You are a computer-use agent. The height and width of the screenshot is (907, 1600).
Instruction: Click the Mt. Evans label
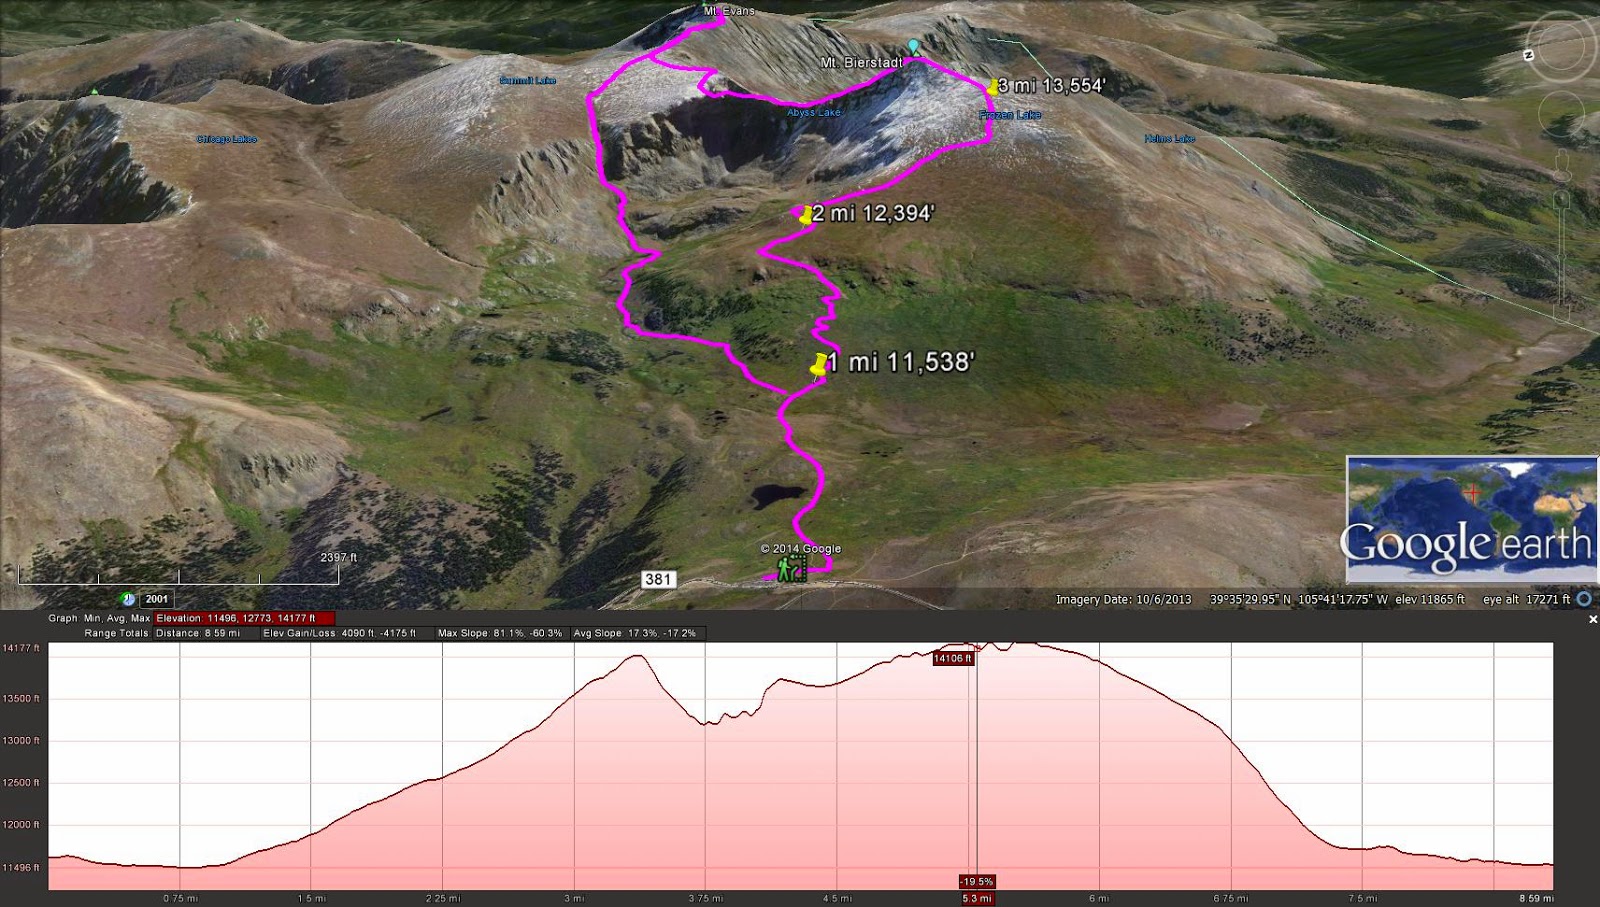coord(729,11)
